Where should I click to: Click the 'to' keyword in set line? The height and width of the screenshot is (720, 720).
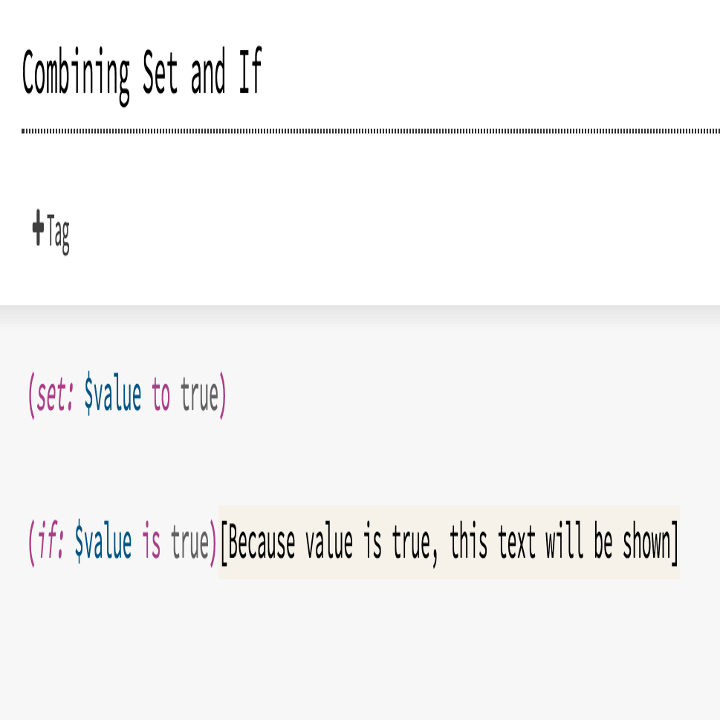tap(161, 397)
